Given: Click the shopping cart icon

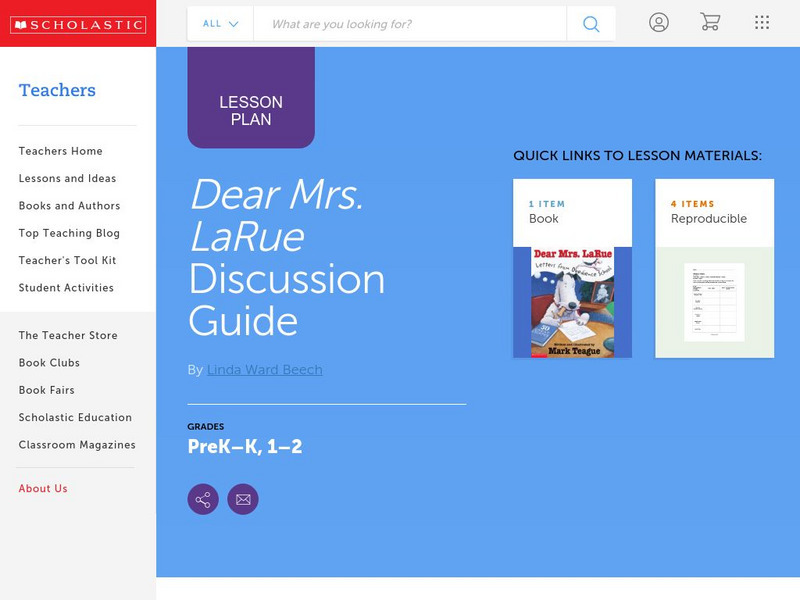Looking at the screenshot, I should point(712,22).
